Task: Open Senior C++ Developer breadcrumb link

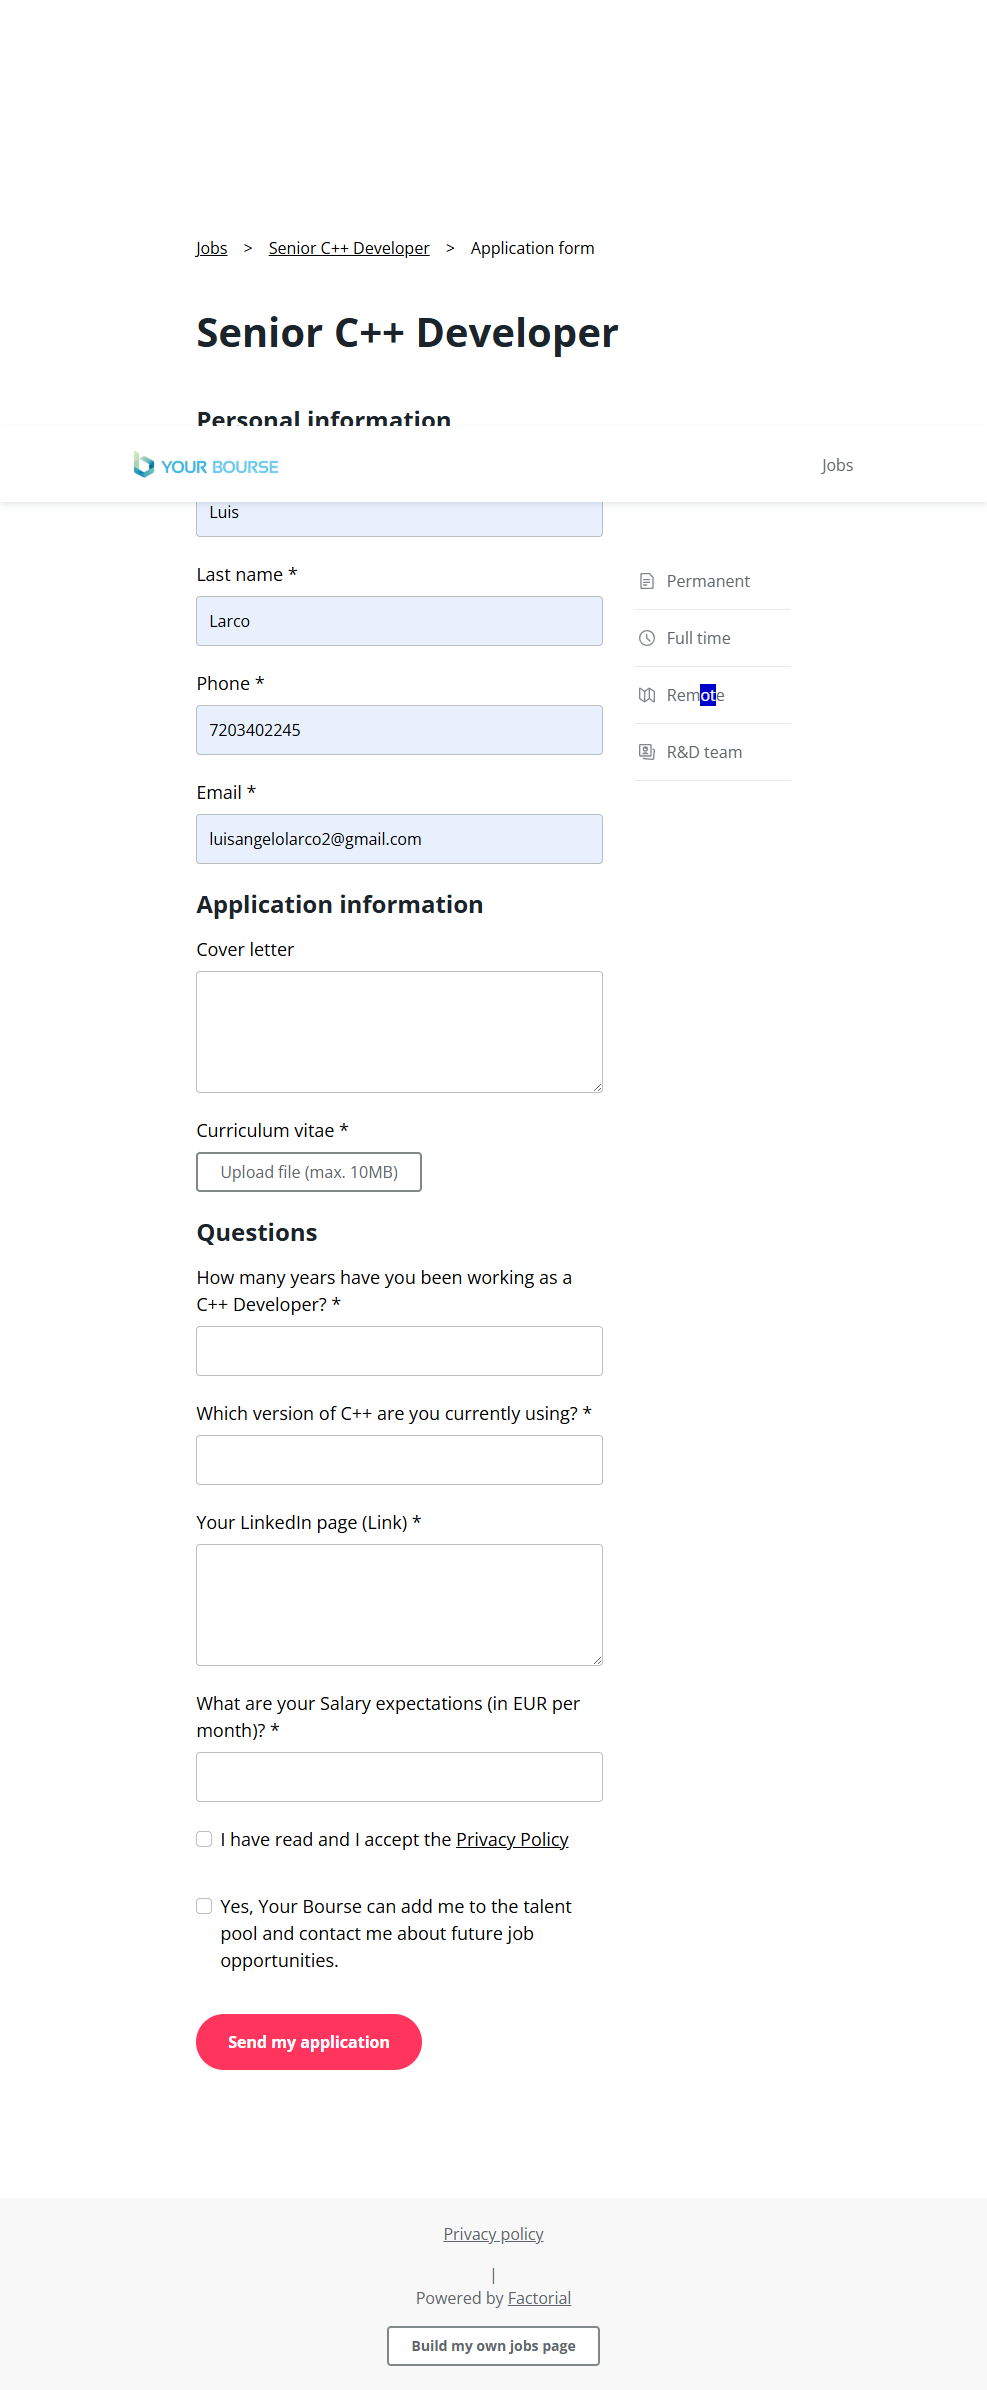Action: [x=349, y=248]
